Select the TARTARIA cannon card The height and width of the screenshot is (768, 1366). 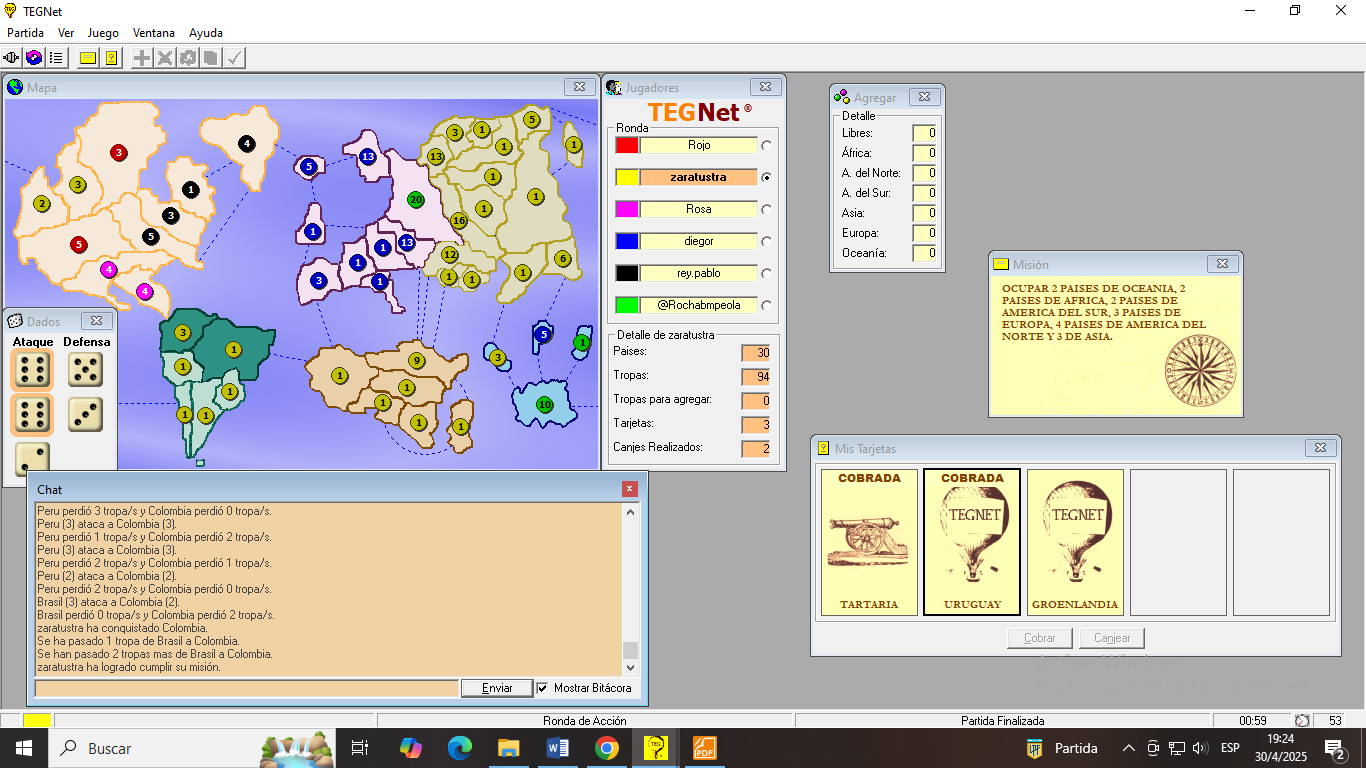[x=869, y=541]
